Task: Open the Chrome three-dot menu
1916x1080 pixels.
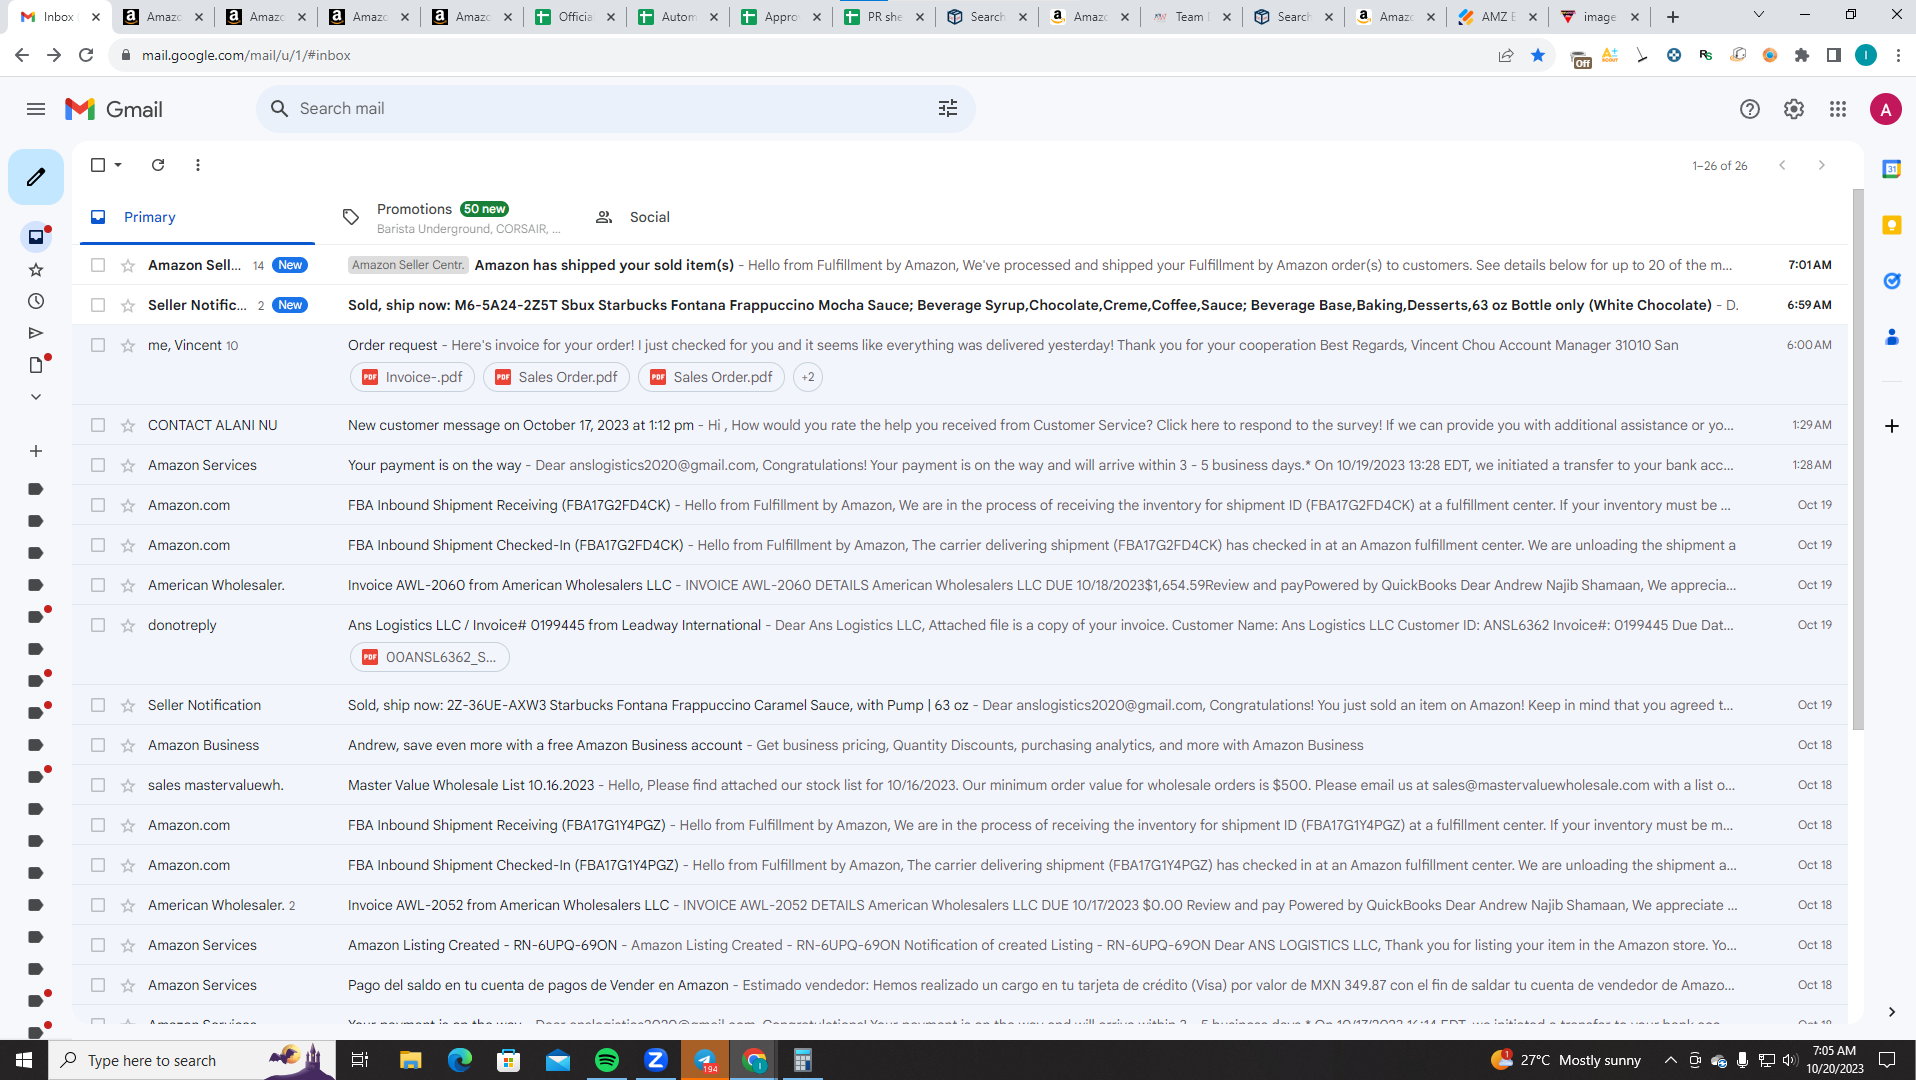Action: [1898, 55]
